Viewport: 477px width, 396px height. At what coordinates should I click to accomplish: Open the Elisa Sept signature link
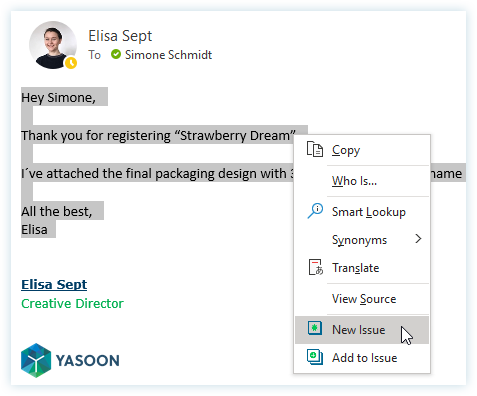54,284
